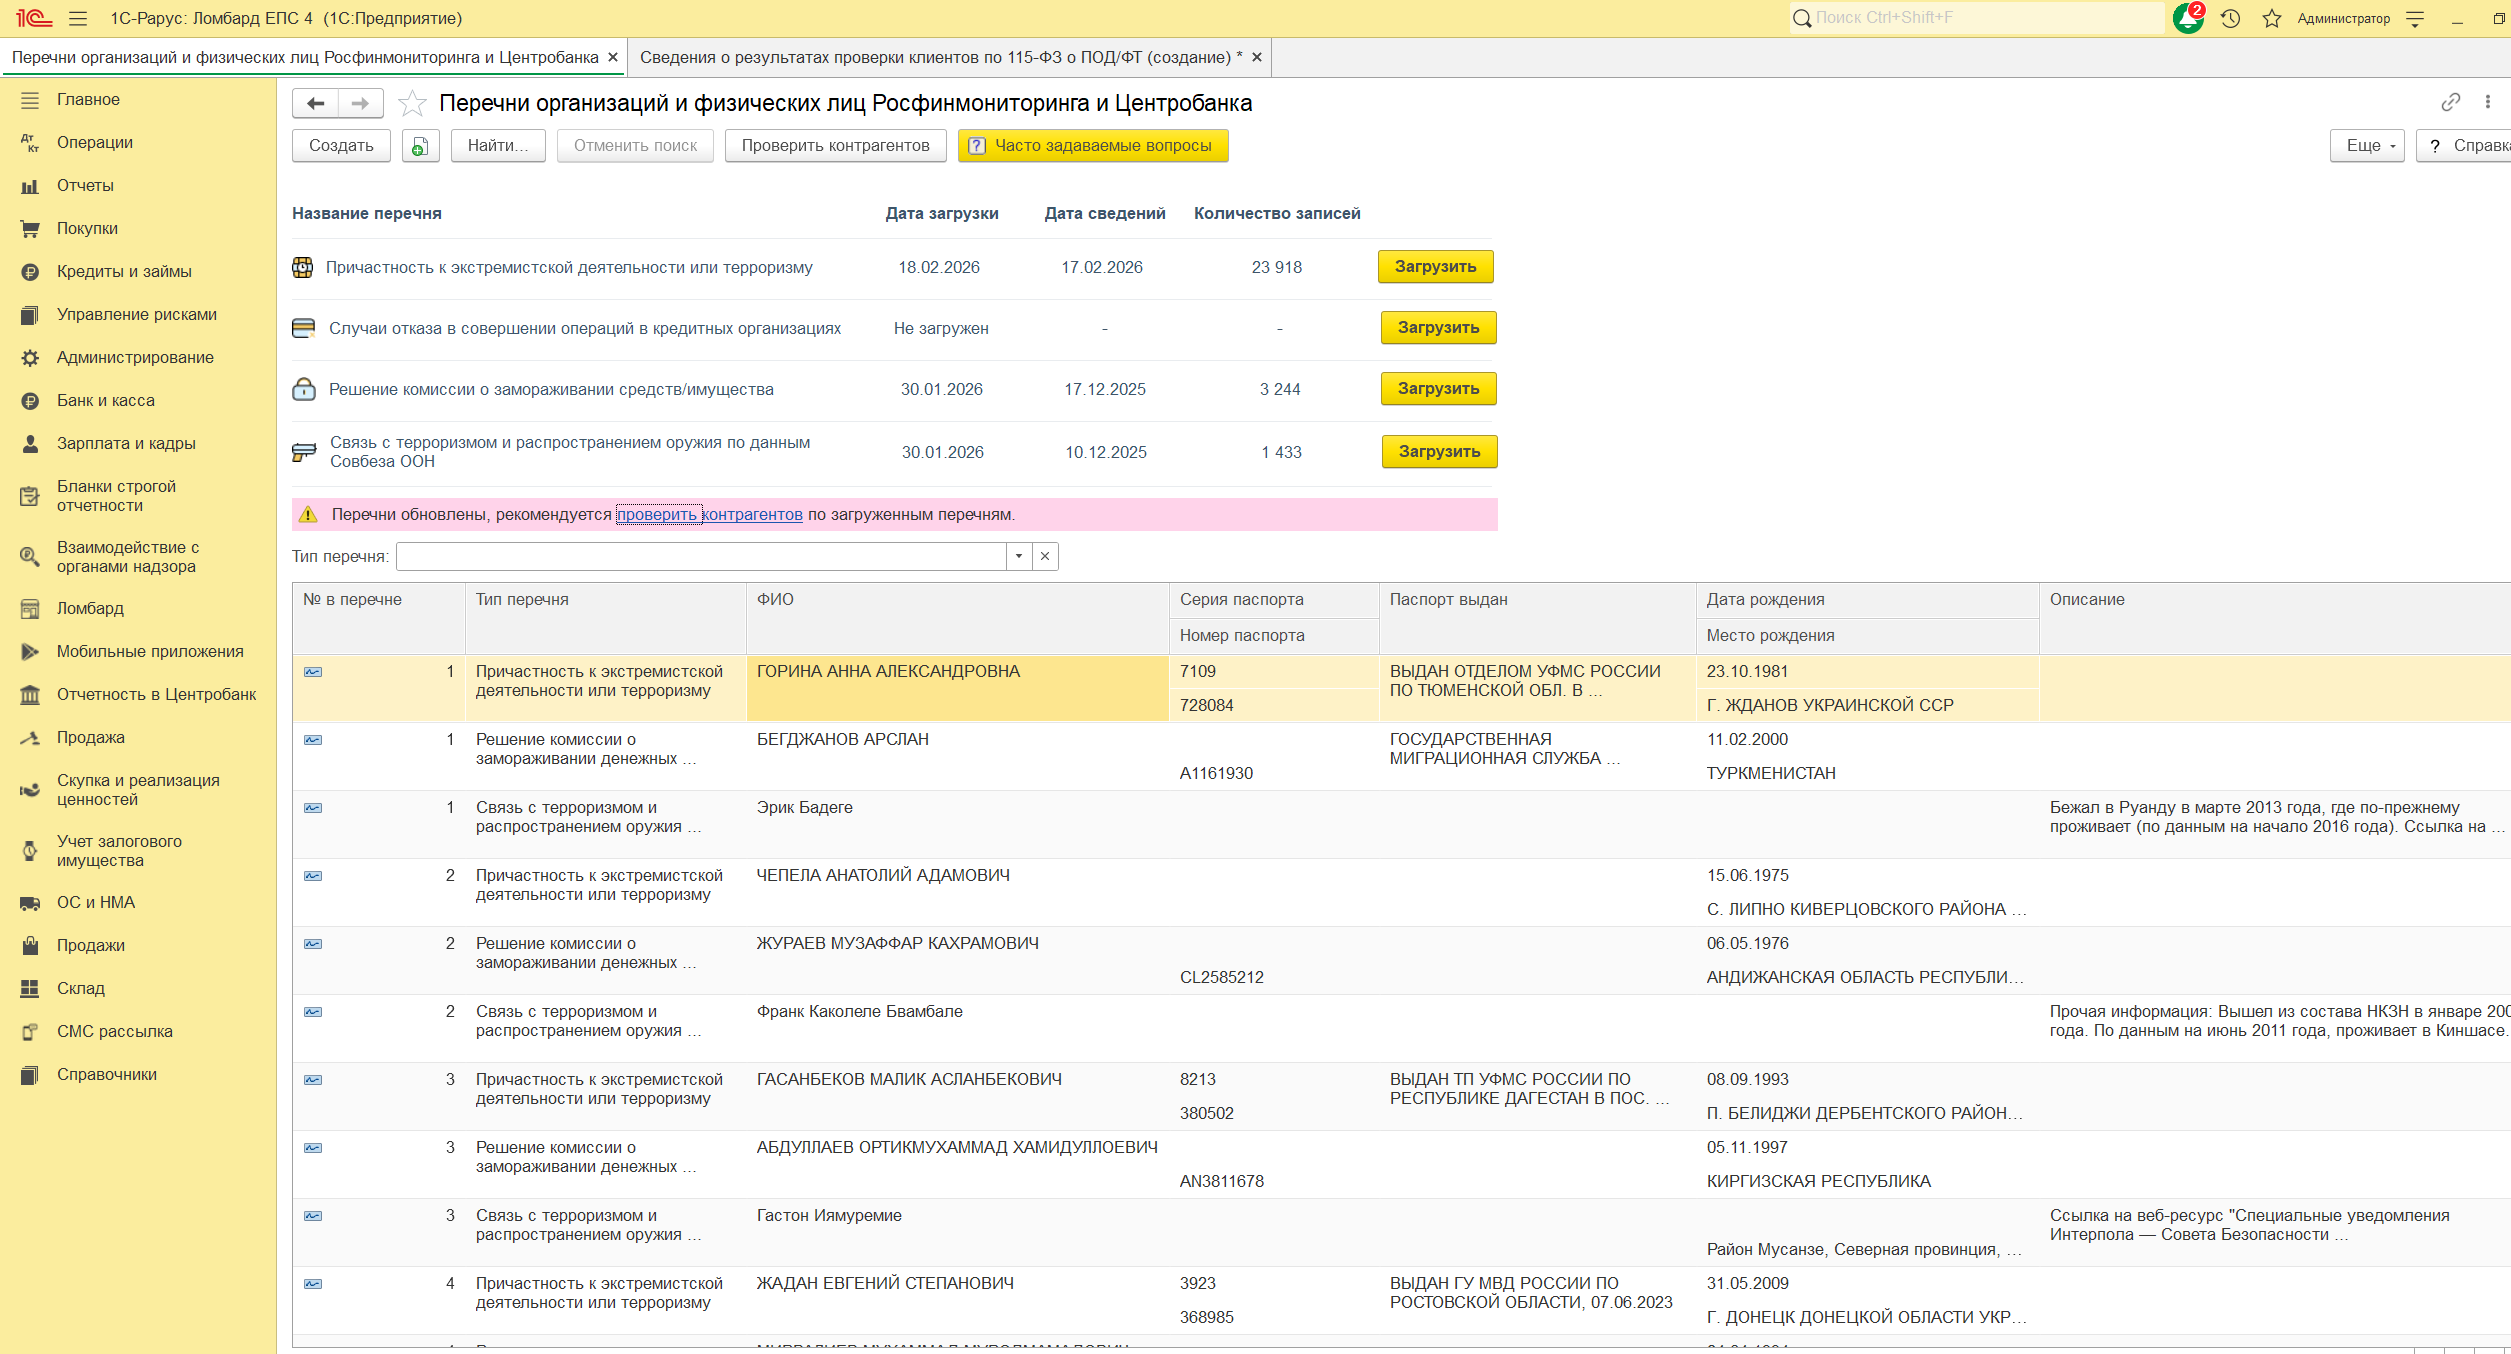Open main panel settings dropdown near Администратор

point(2415,19)
